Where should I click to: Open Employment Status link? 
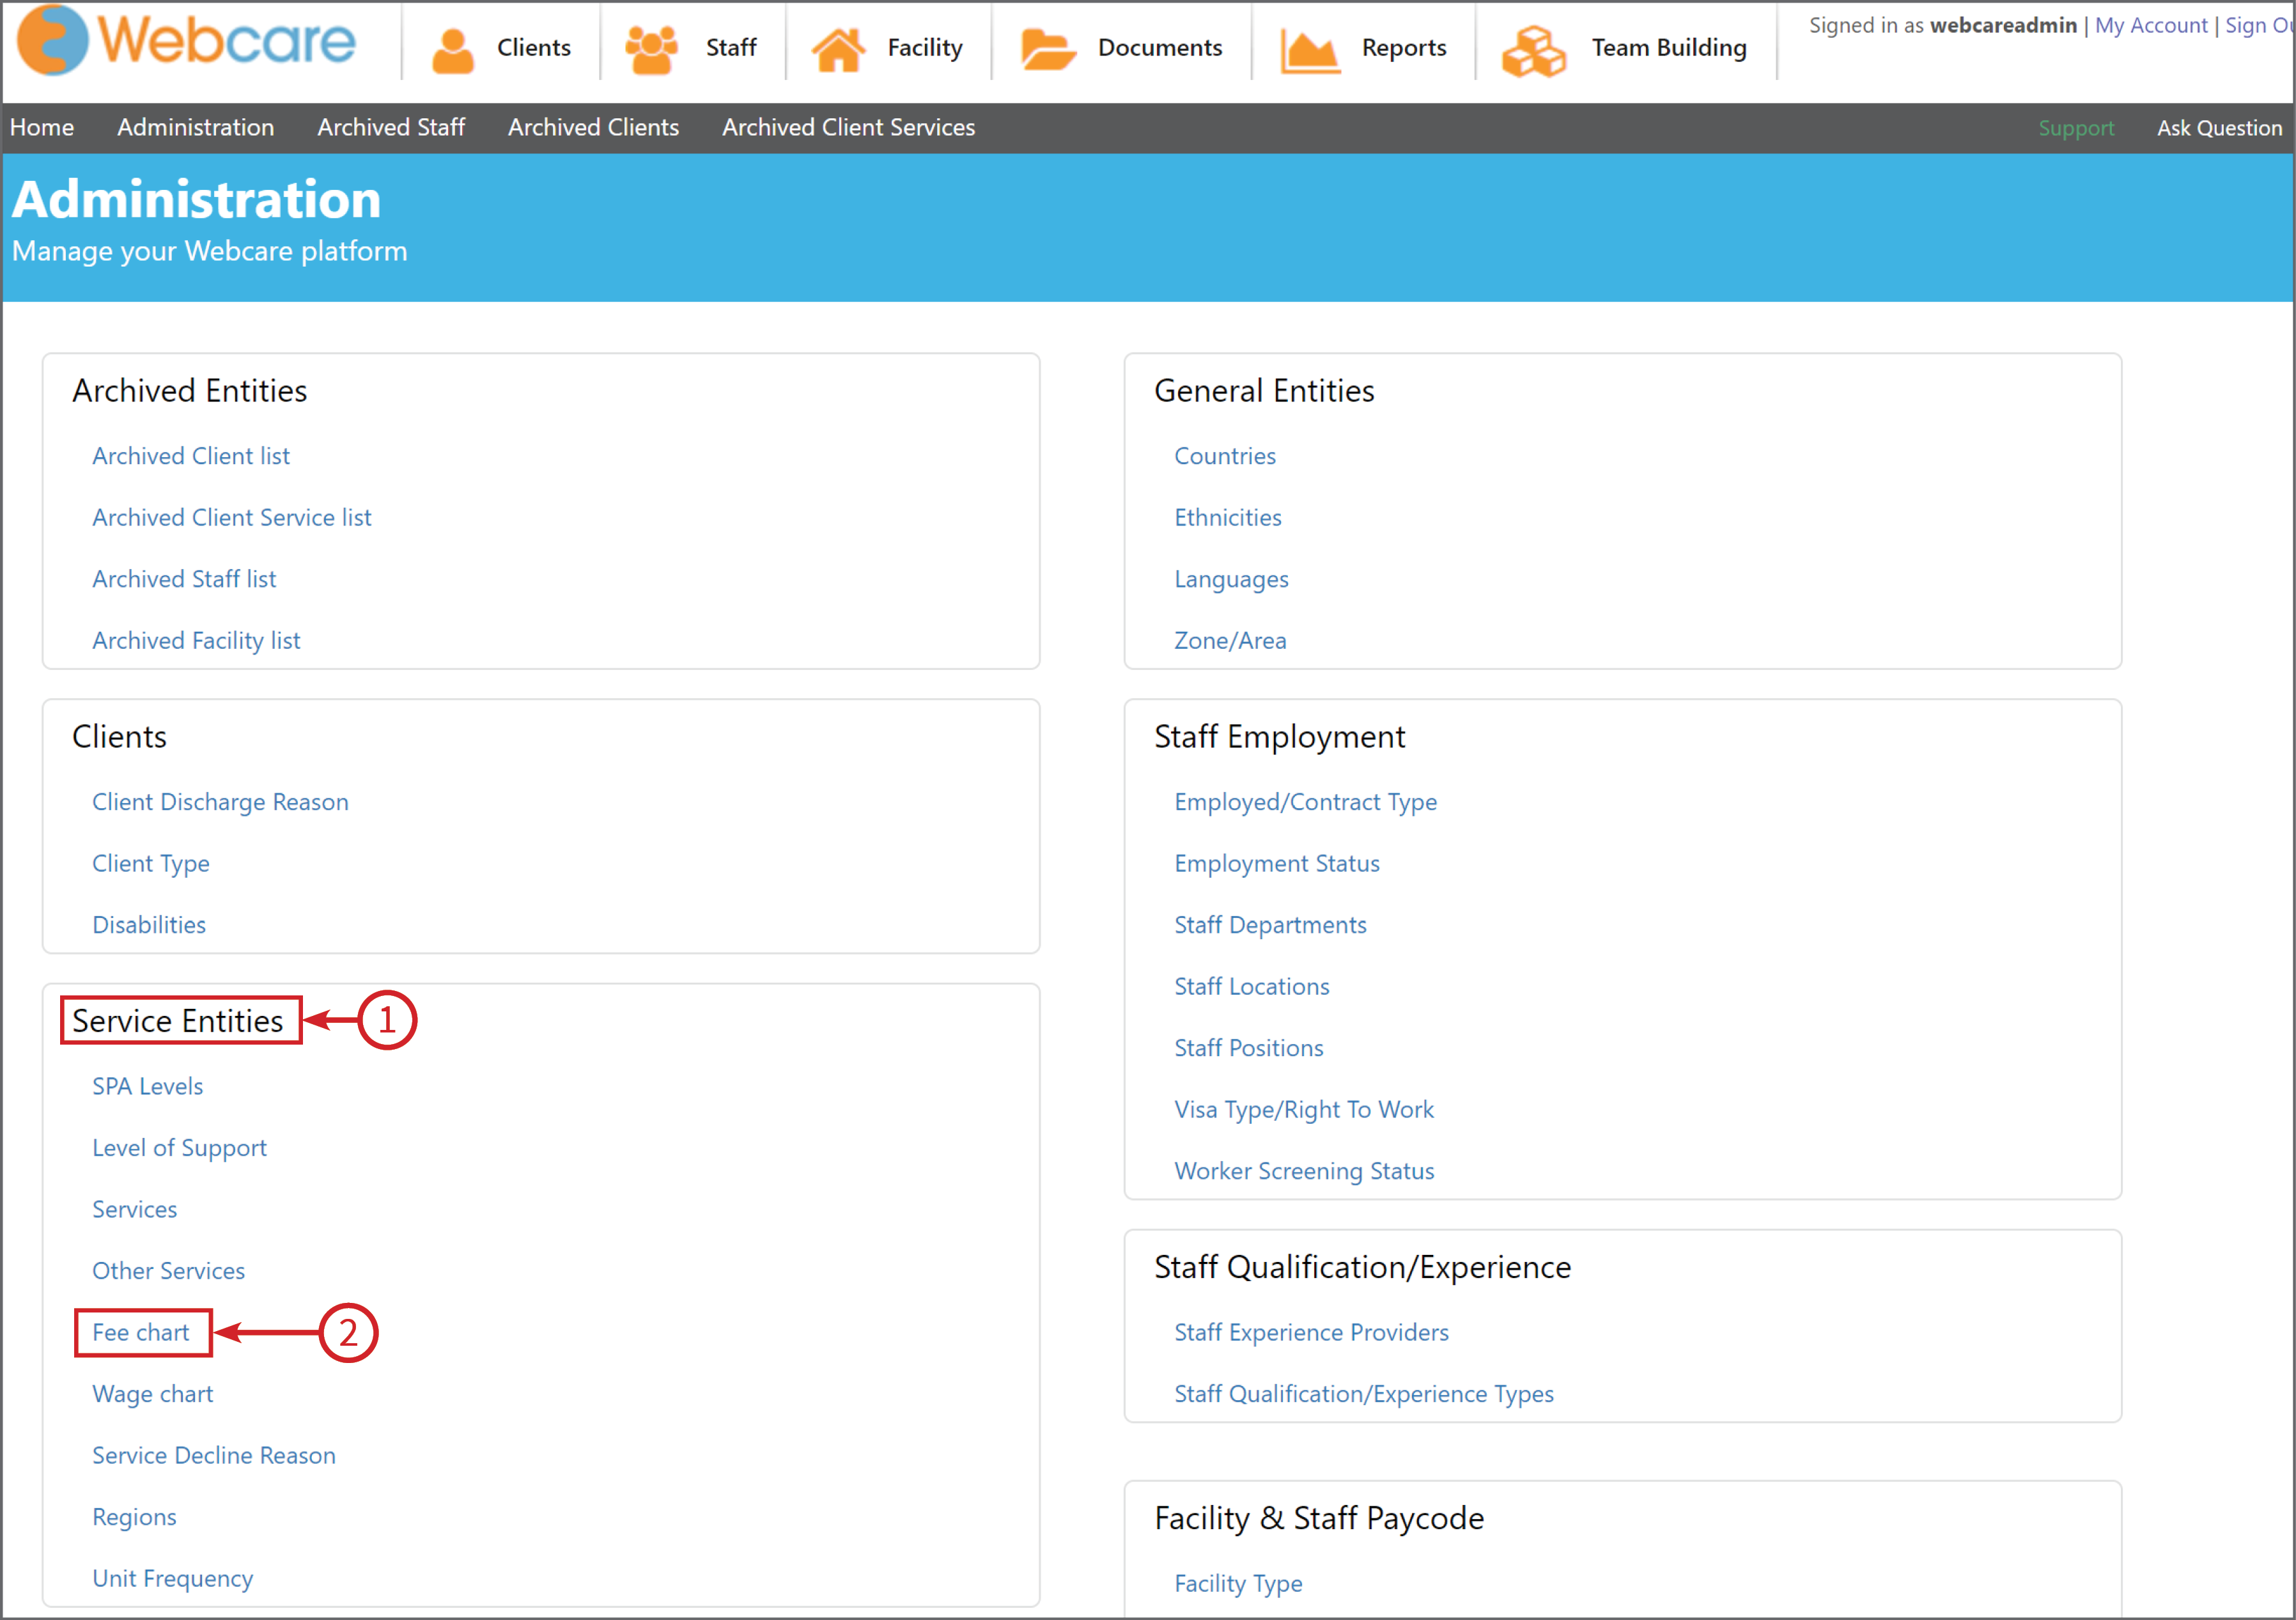point(1277,863)
